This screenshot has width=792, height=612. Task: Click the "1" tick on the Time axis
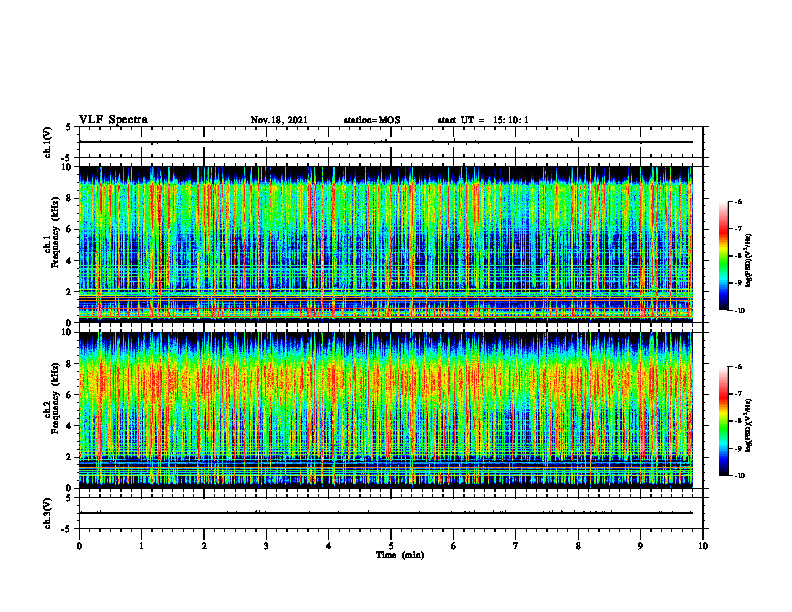coord(141,546)
